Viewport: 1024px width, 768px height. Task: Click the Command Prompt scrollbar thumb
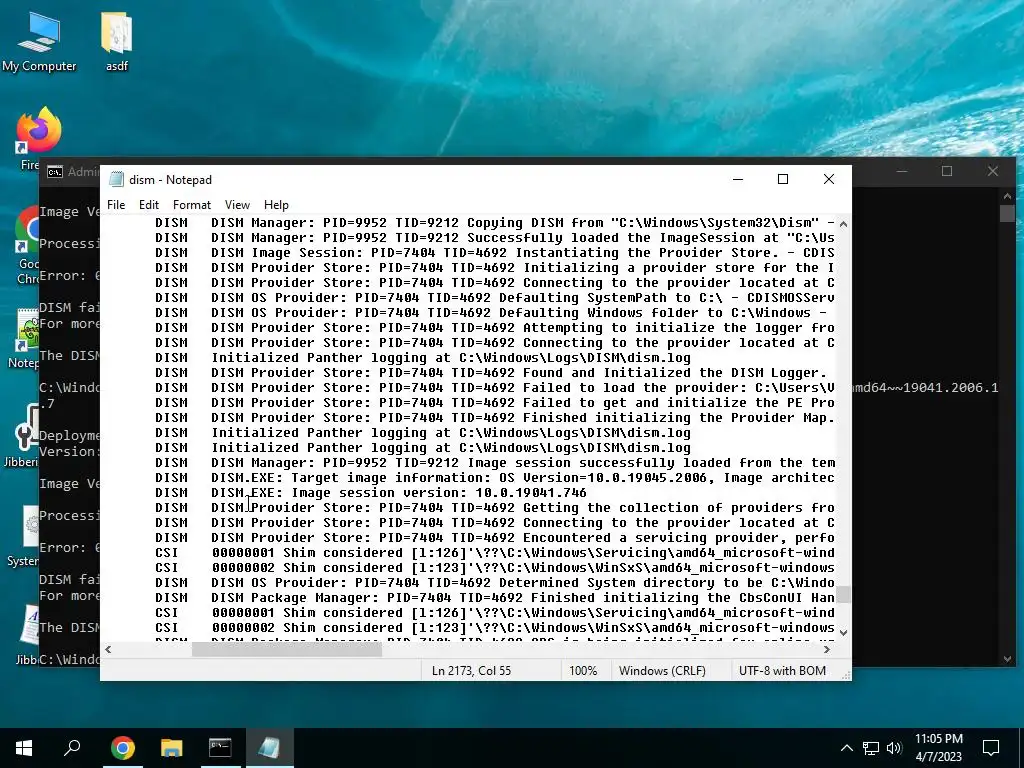click(1007, 214)
